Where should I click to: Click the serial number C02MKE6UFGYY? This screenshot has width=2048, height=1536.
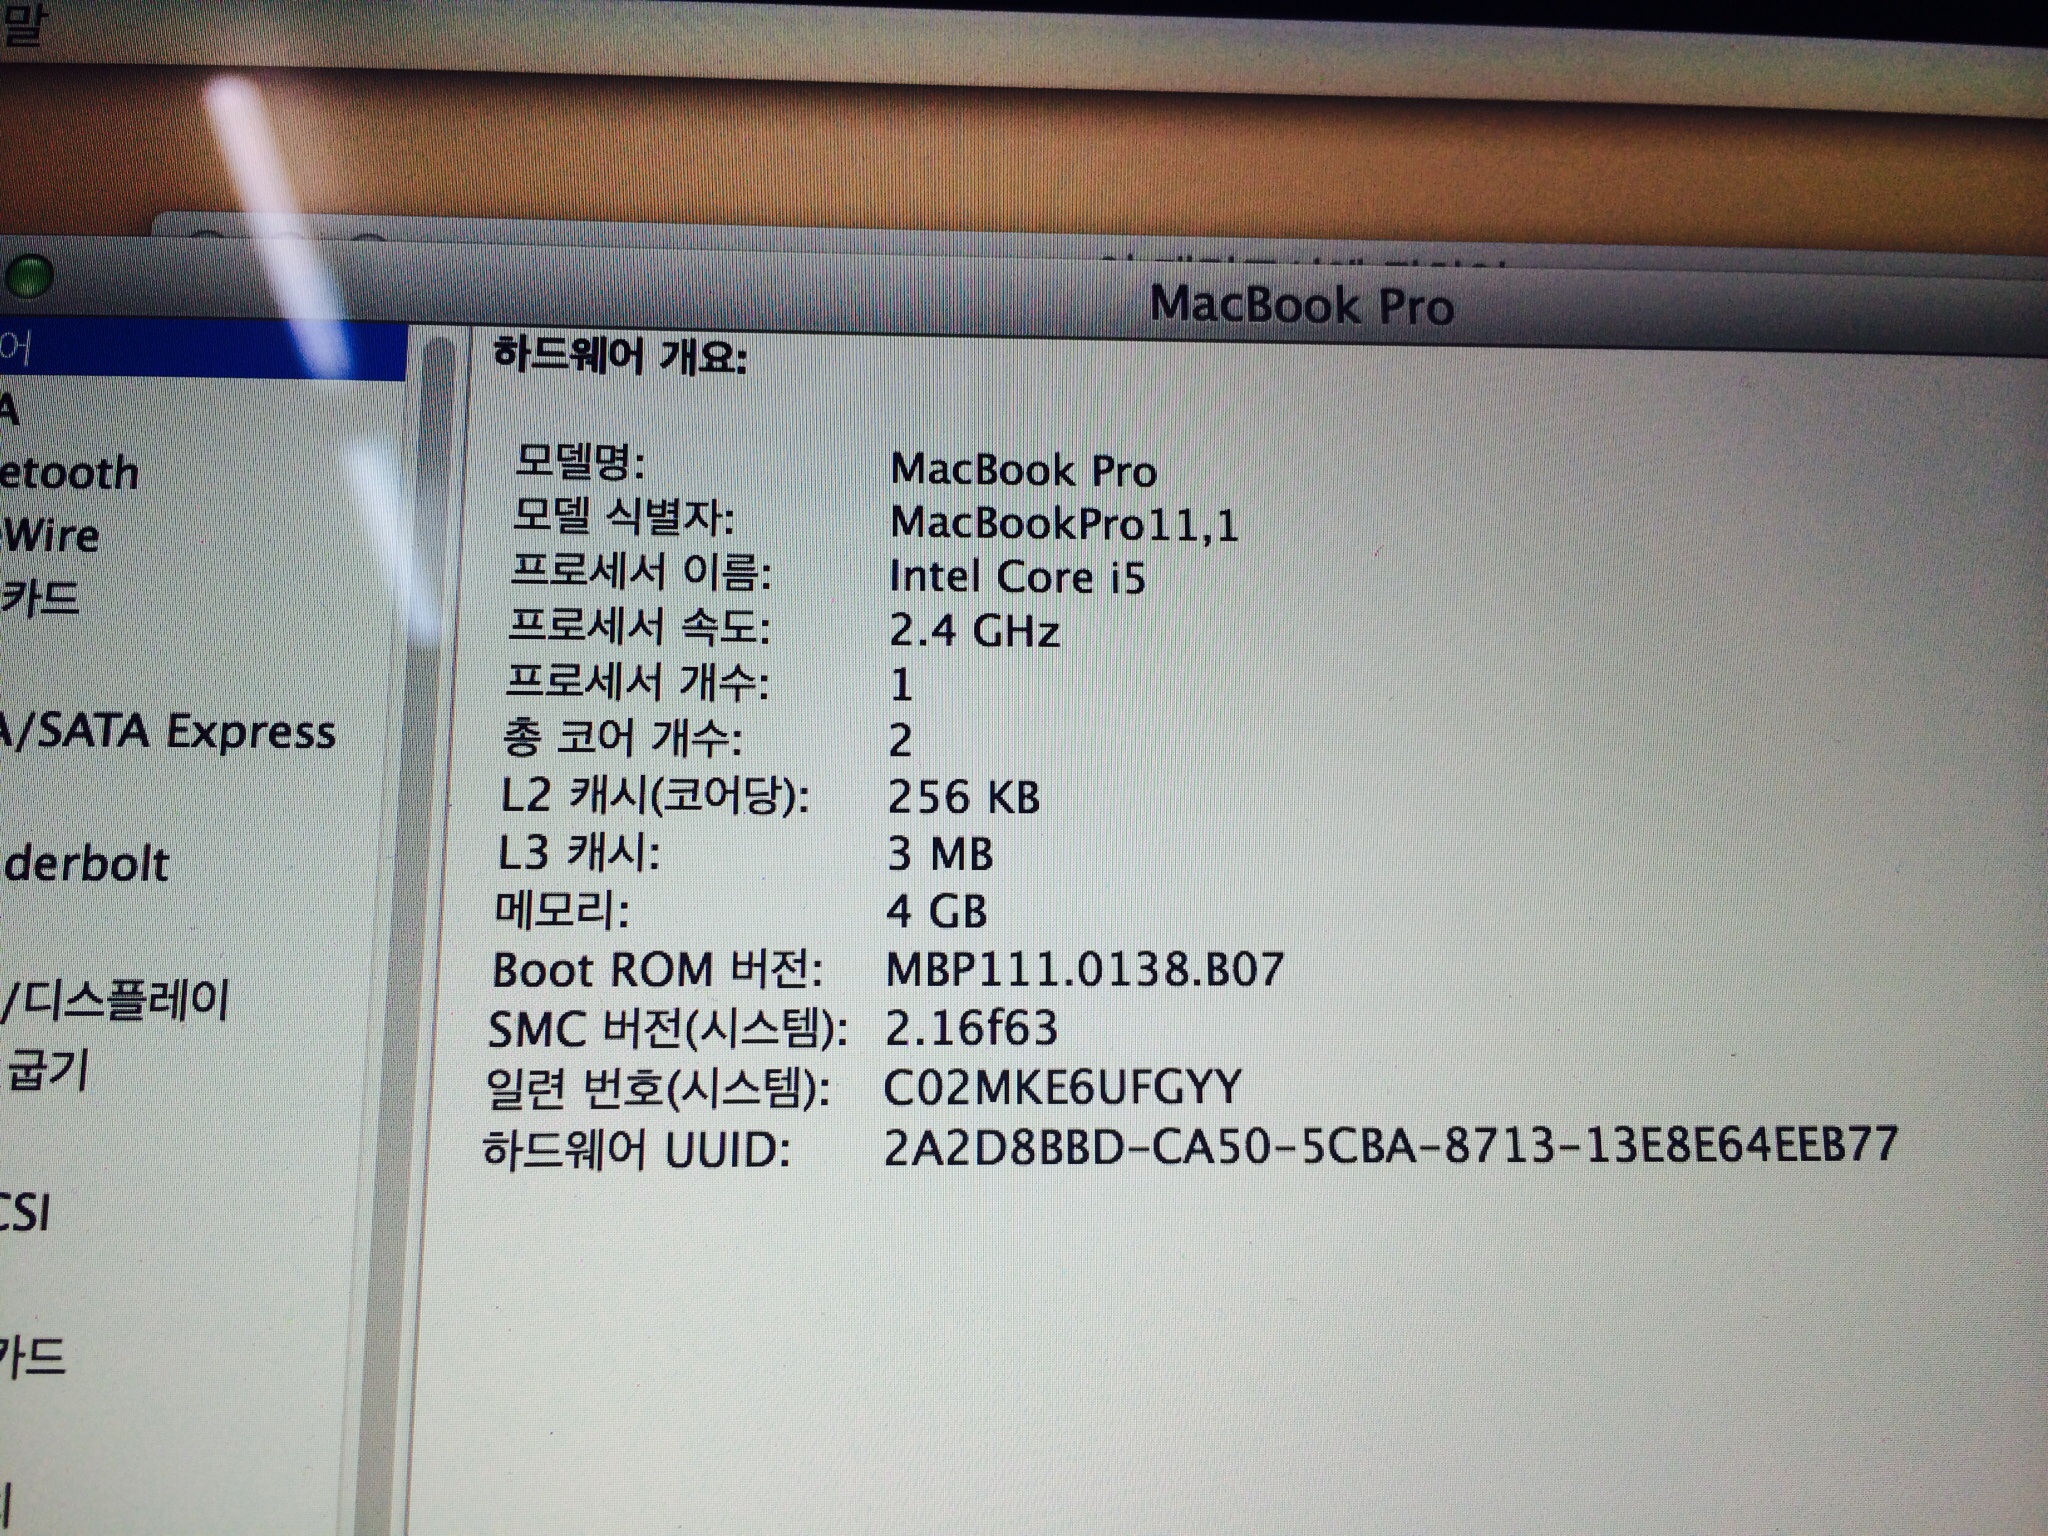click(x=1062, y=1088)
